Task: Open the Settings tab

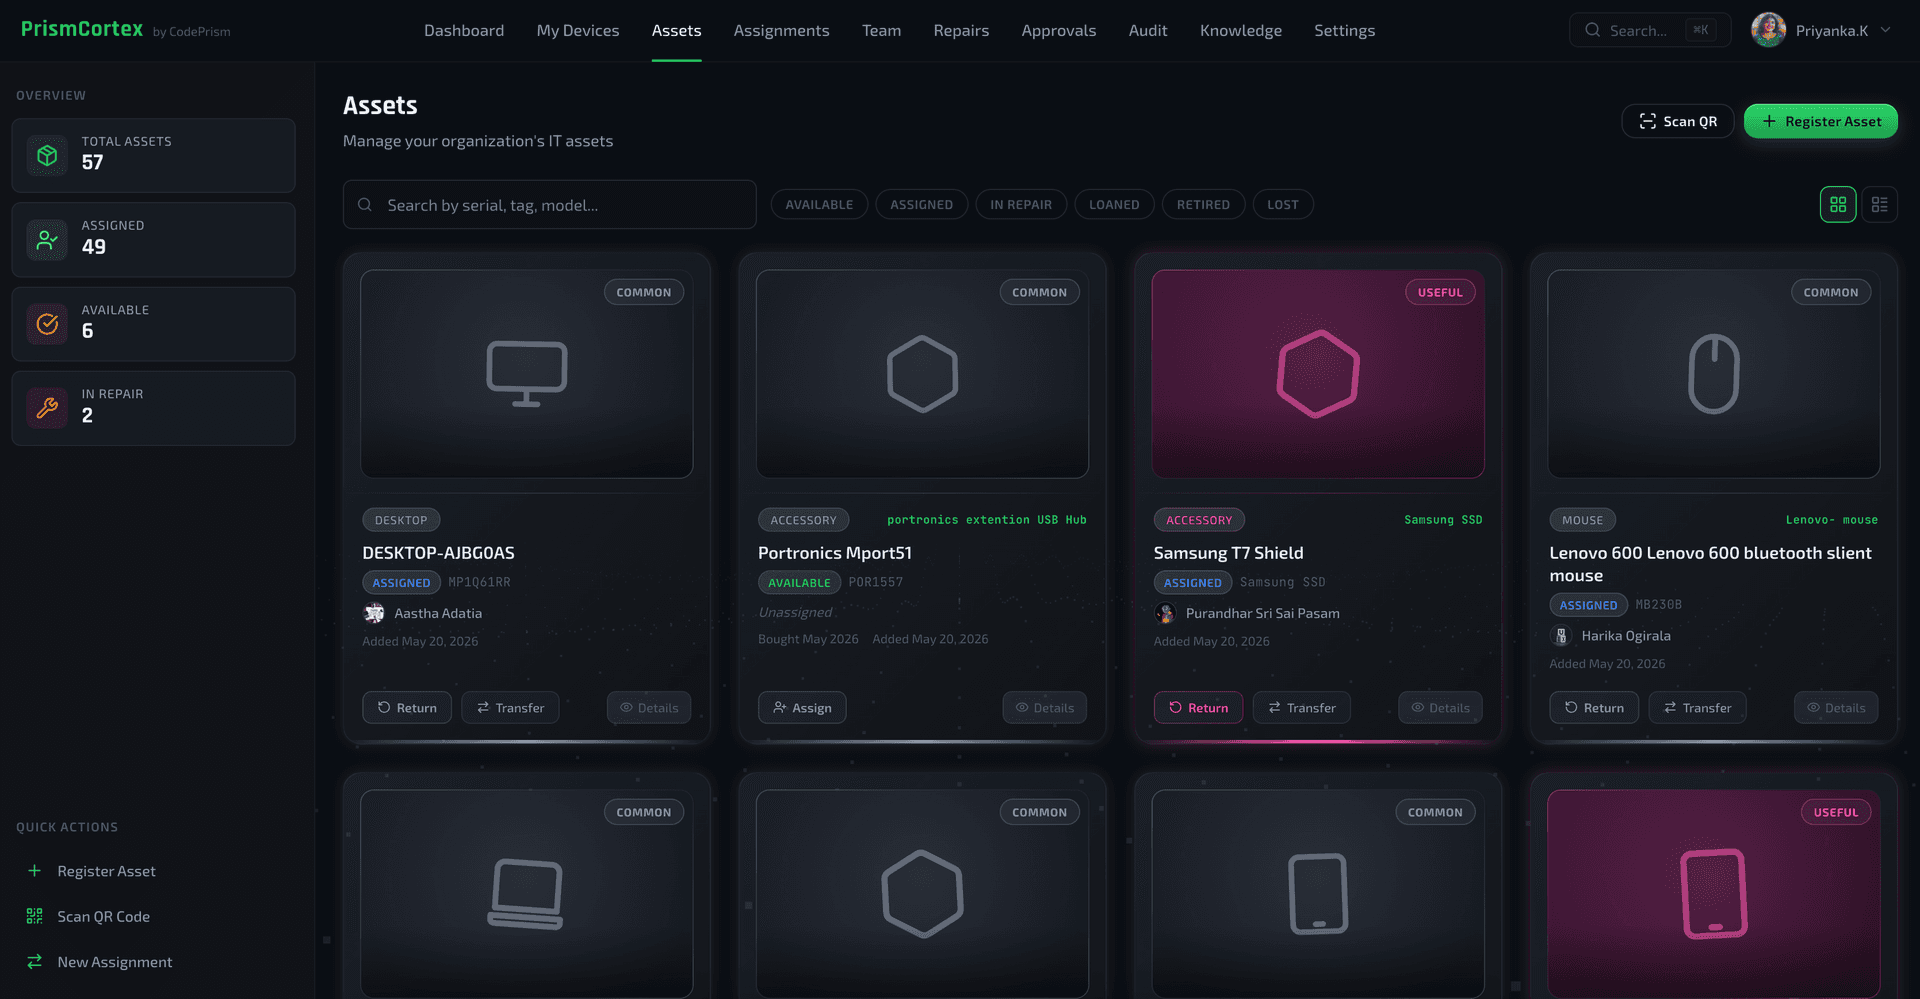Action: 1344,31
